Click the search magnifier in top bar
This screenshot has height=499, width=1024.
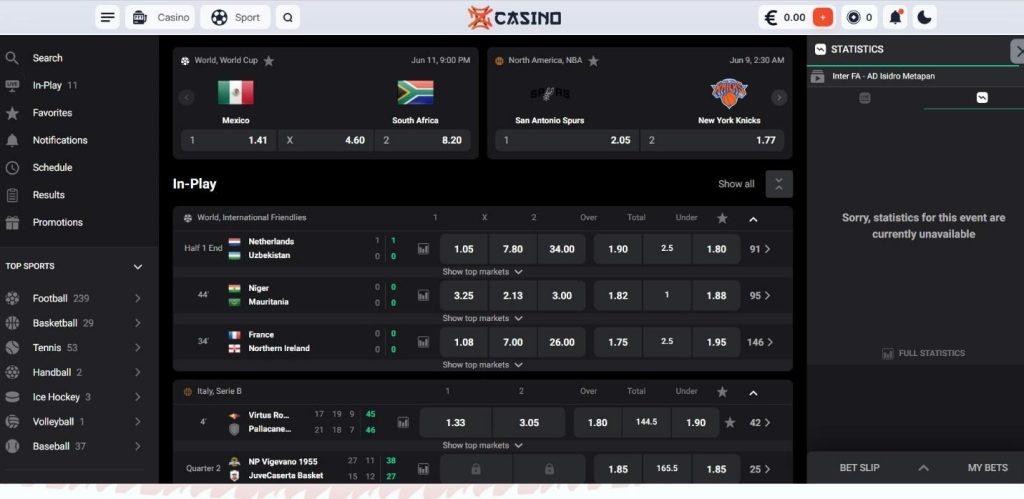tap(287, 18)
